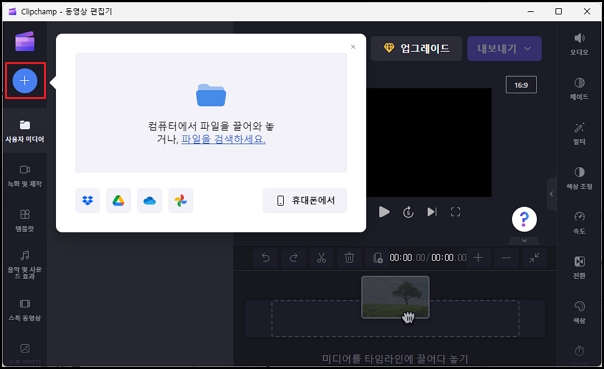Click the scissors split tool
604x369 pixels.
click(321, 258)
